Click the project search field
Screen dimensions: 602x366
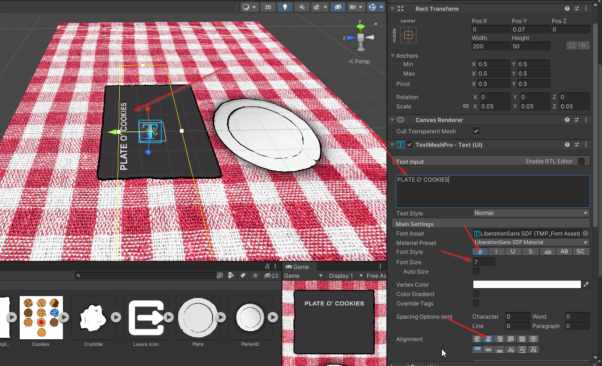pyautogui.click(x=145, y=275)
